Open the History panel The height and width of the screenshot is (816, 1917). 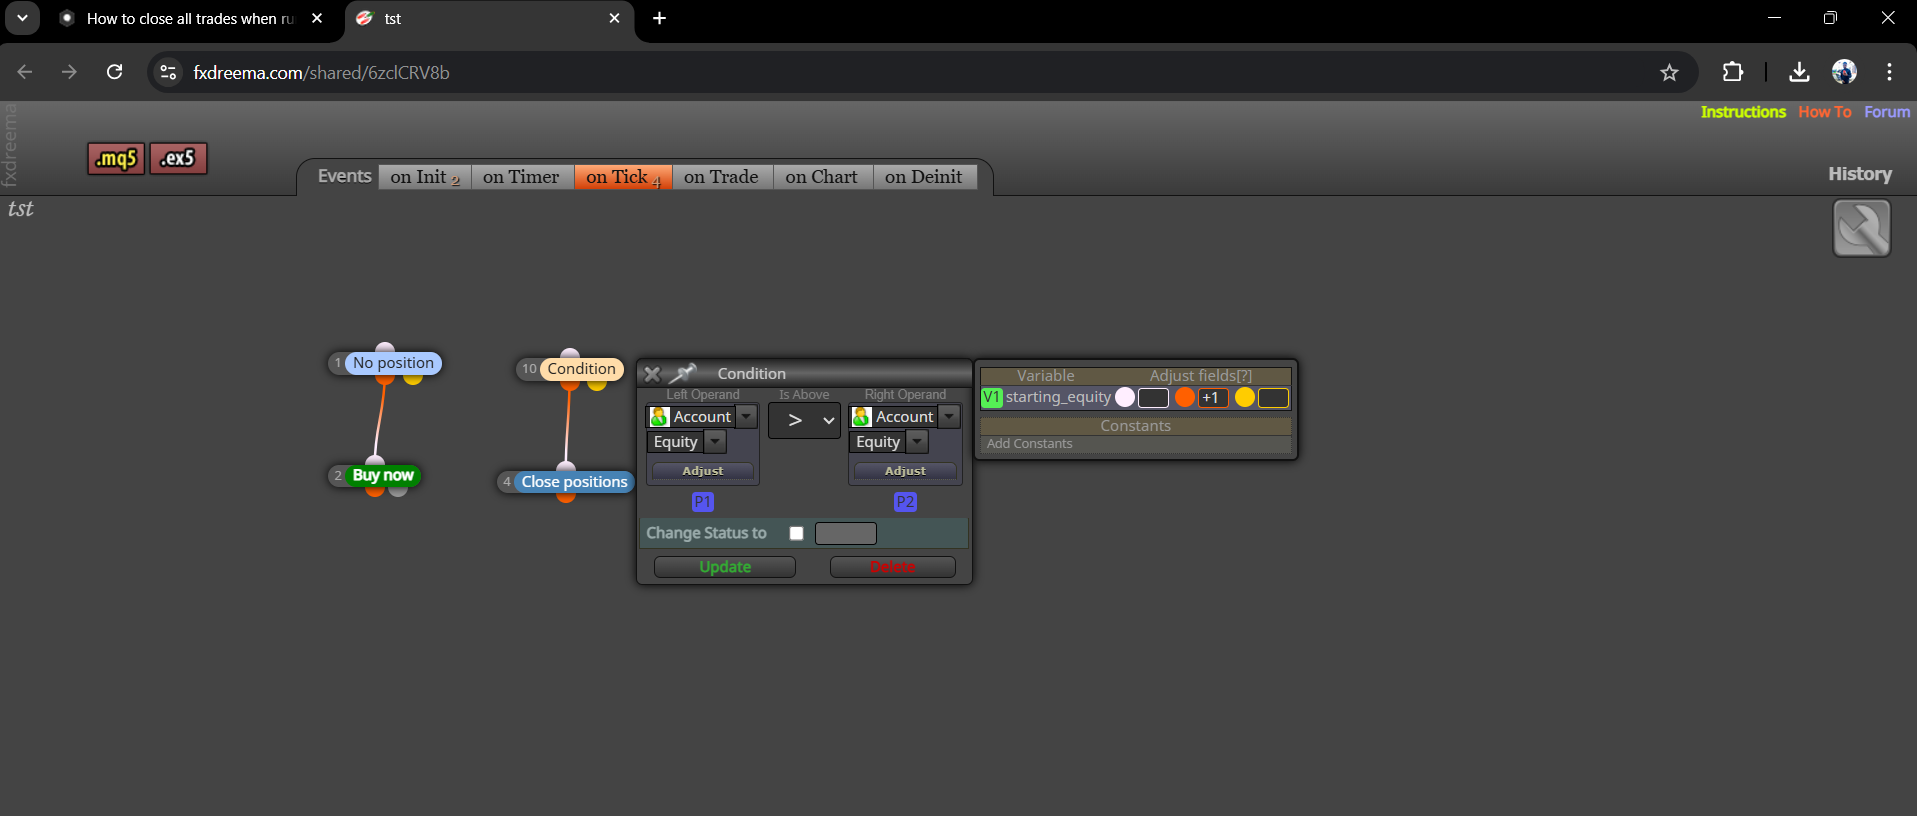[1860, 174]
